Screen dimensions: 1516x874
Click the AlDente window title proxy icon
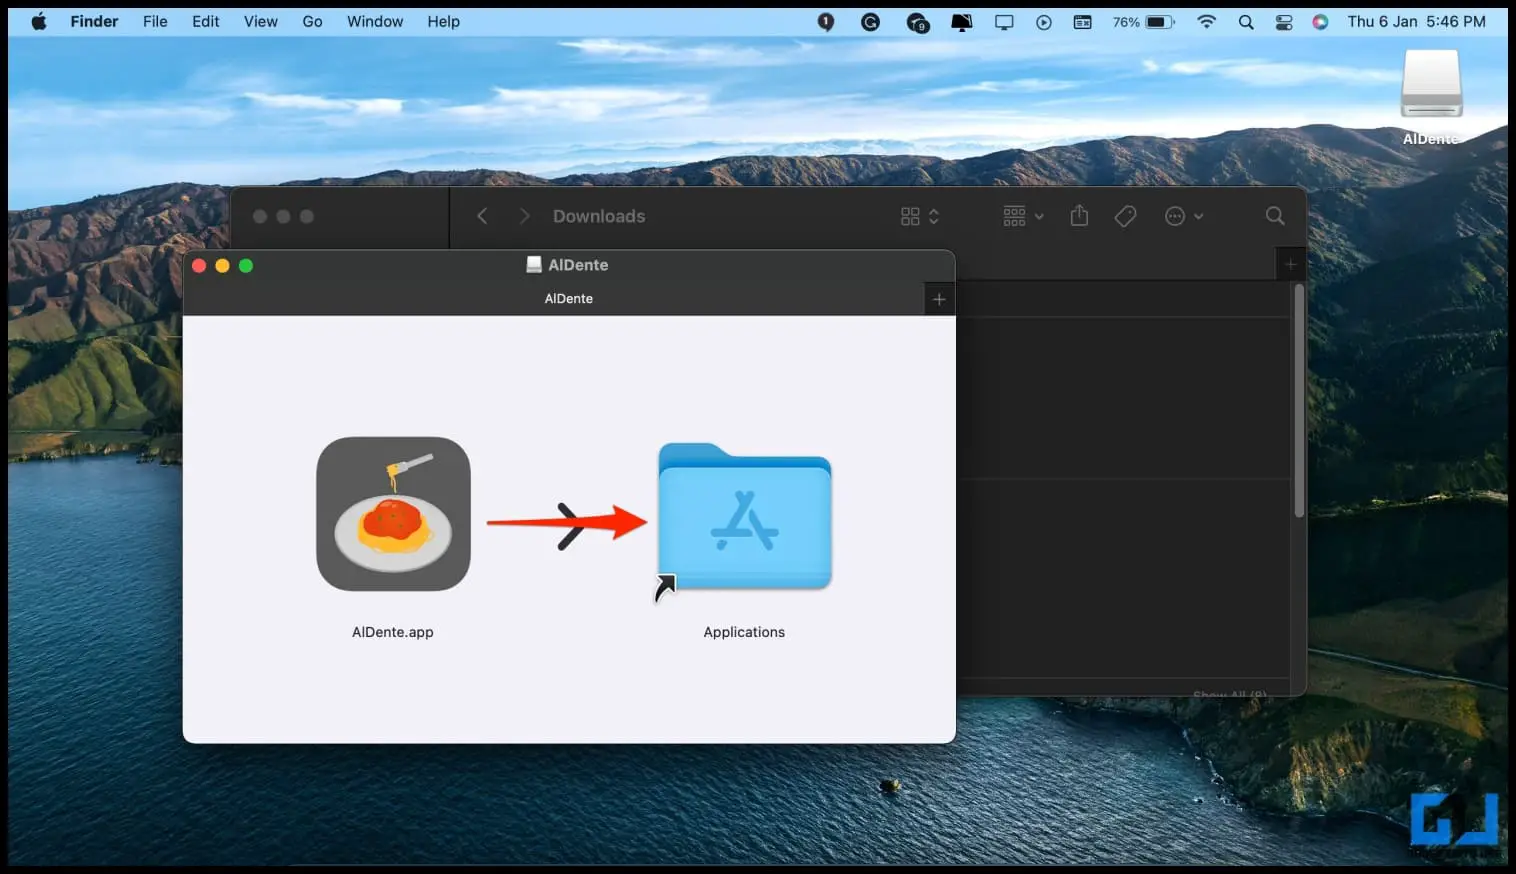coord(534,264)
